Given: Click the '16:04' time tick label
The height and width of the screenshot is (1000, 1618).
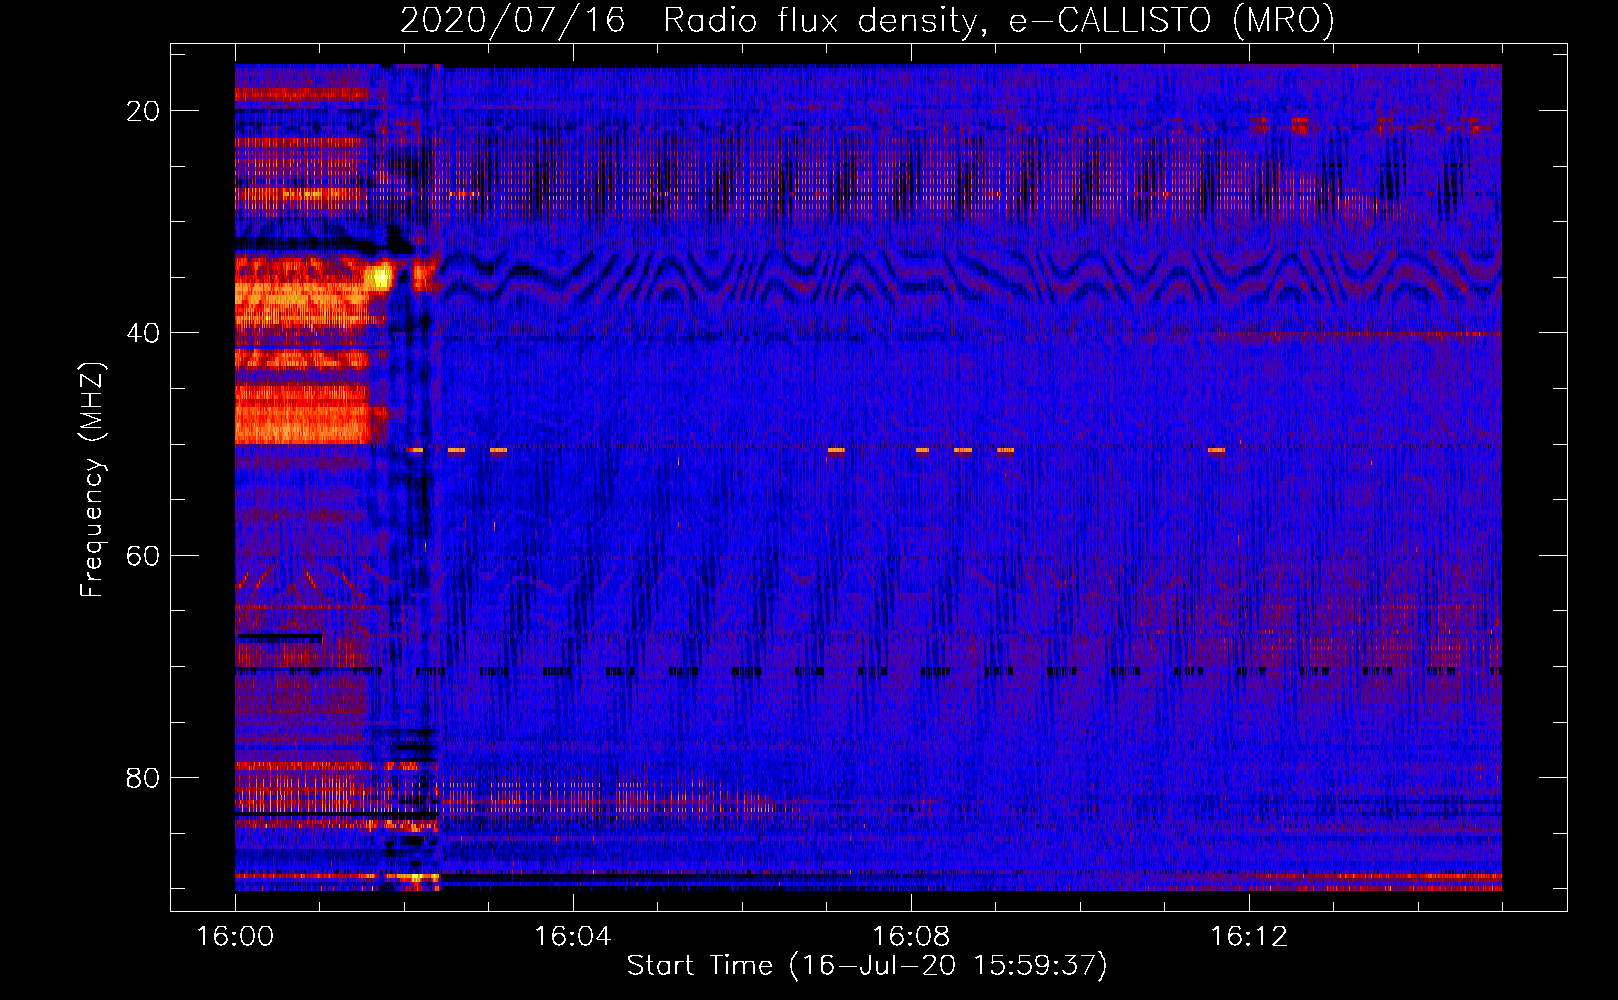Looking at the screenshot, I should point(572,937).
